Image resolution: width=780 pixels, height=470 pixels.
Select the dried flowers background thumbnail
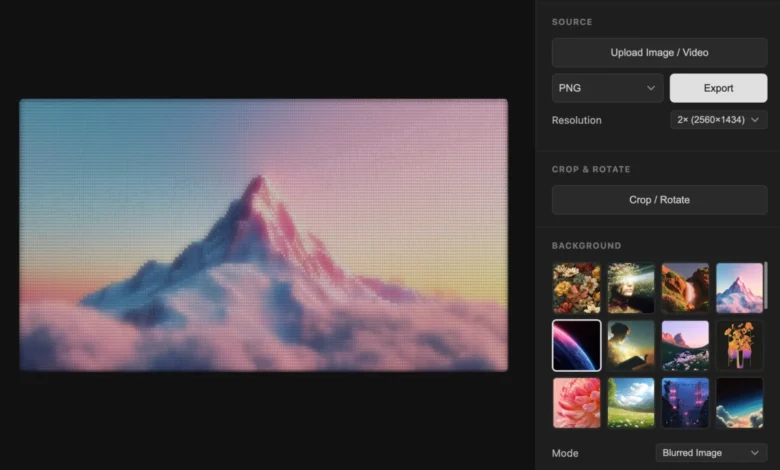(577, 288)
